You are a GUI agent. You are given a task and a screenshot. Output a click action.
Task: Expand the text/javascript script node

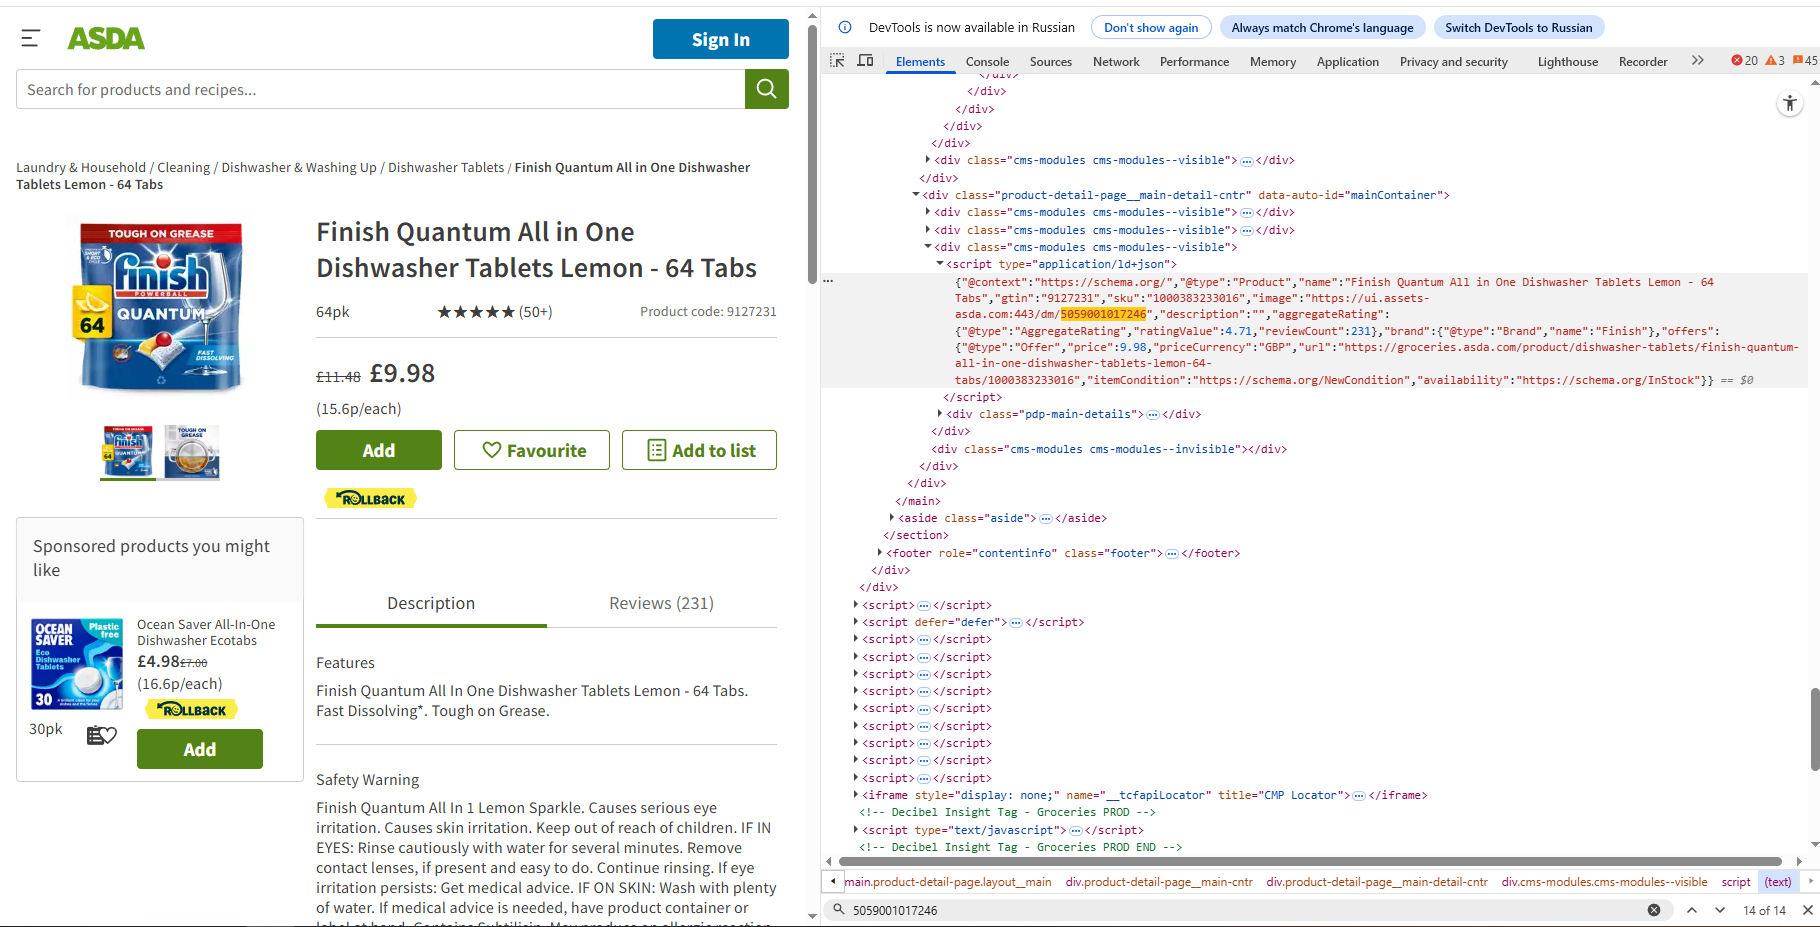856,830
